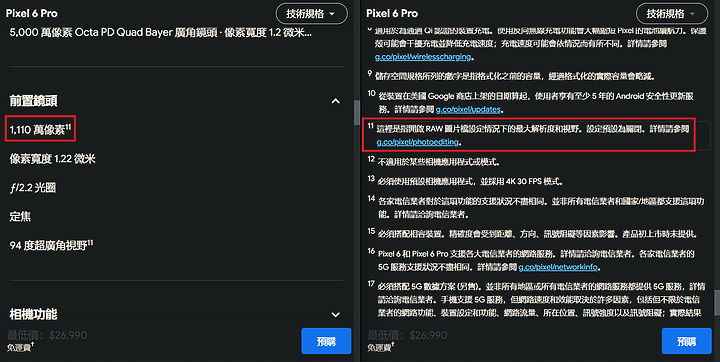The width and height of the screenshot is (720, 362).
Task: Expand the 相機功能 section chevron
Action: pos(336,315)
